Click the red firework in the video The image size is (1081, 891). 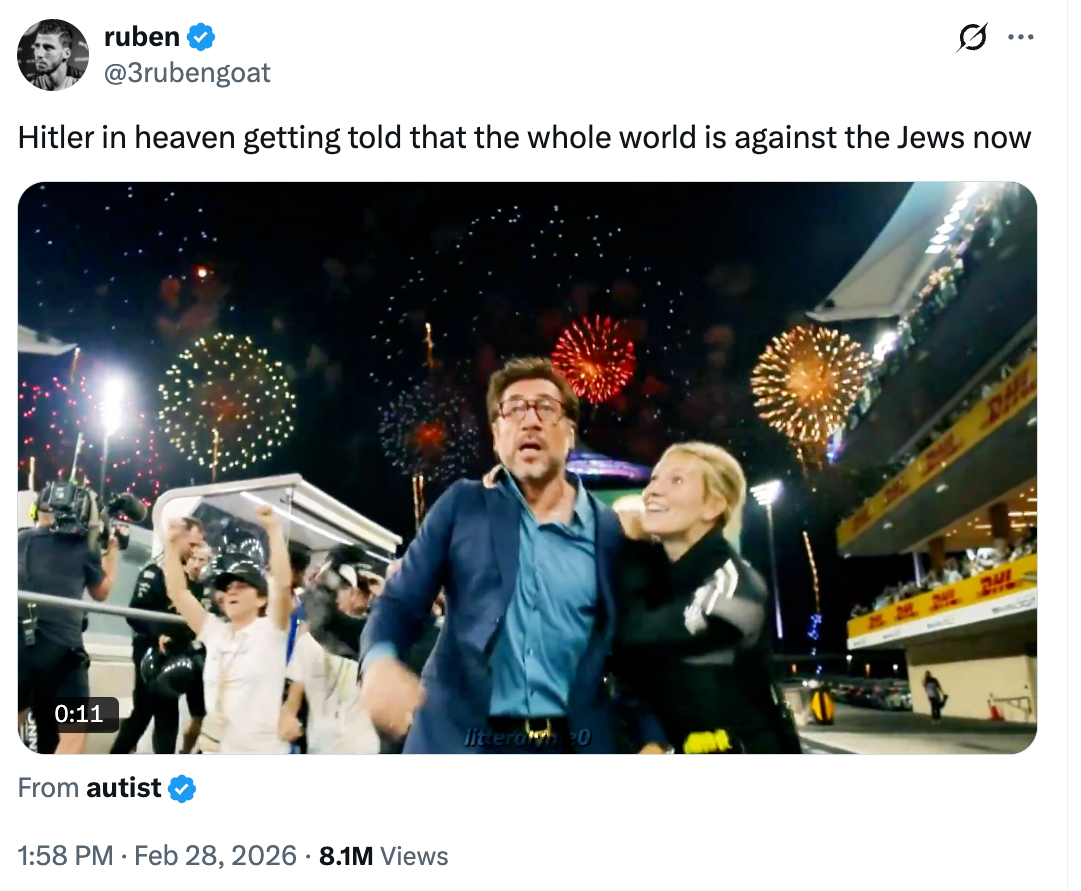pyautogui.click(x=593, y=358)
